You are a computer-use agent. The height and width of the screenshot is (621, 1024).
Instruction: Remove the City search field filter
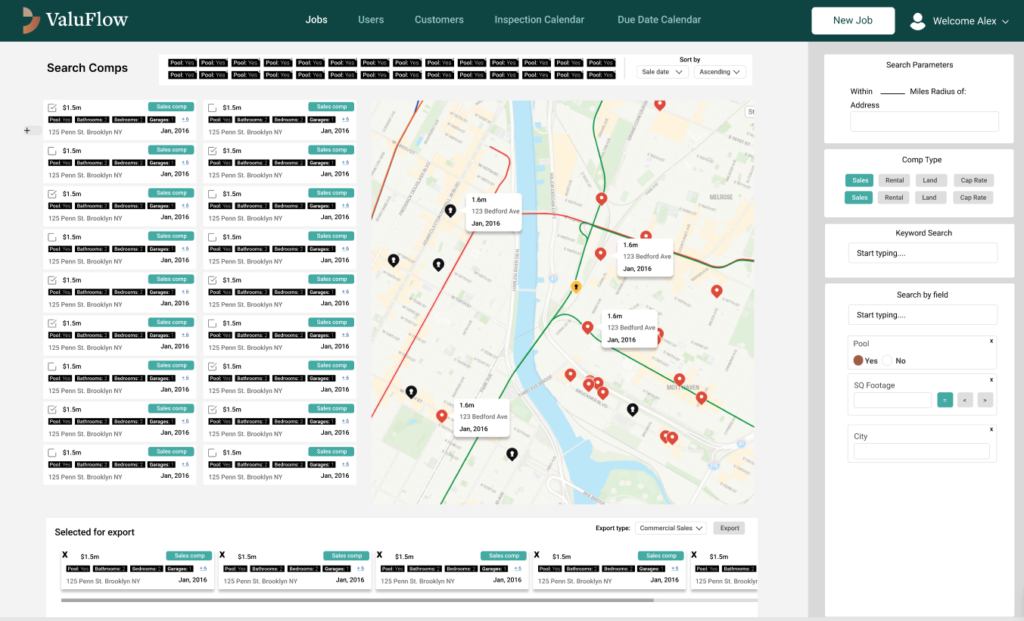tap(991, 430)
